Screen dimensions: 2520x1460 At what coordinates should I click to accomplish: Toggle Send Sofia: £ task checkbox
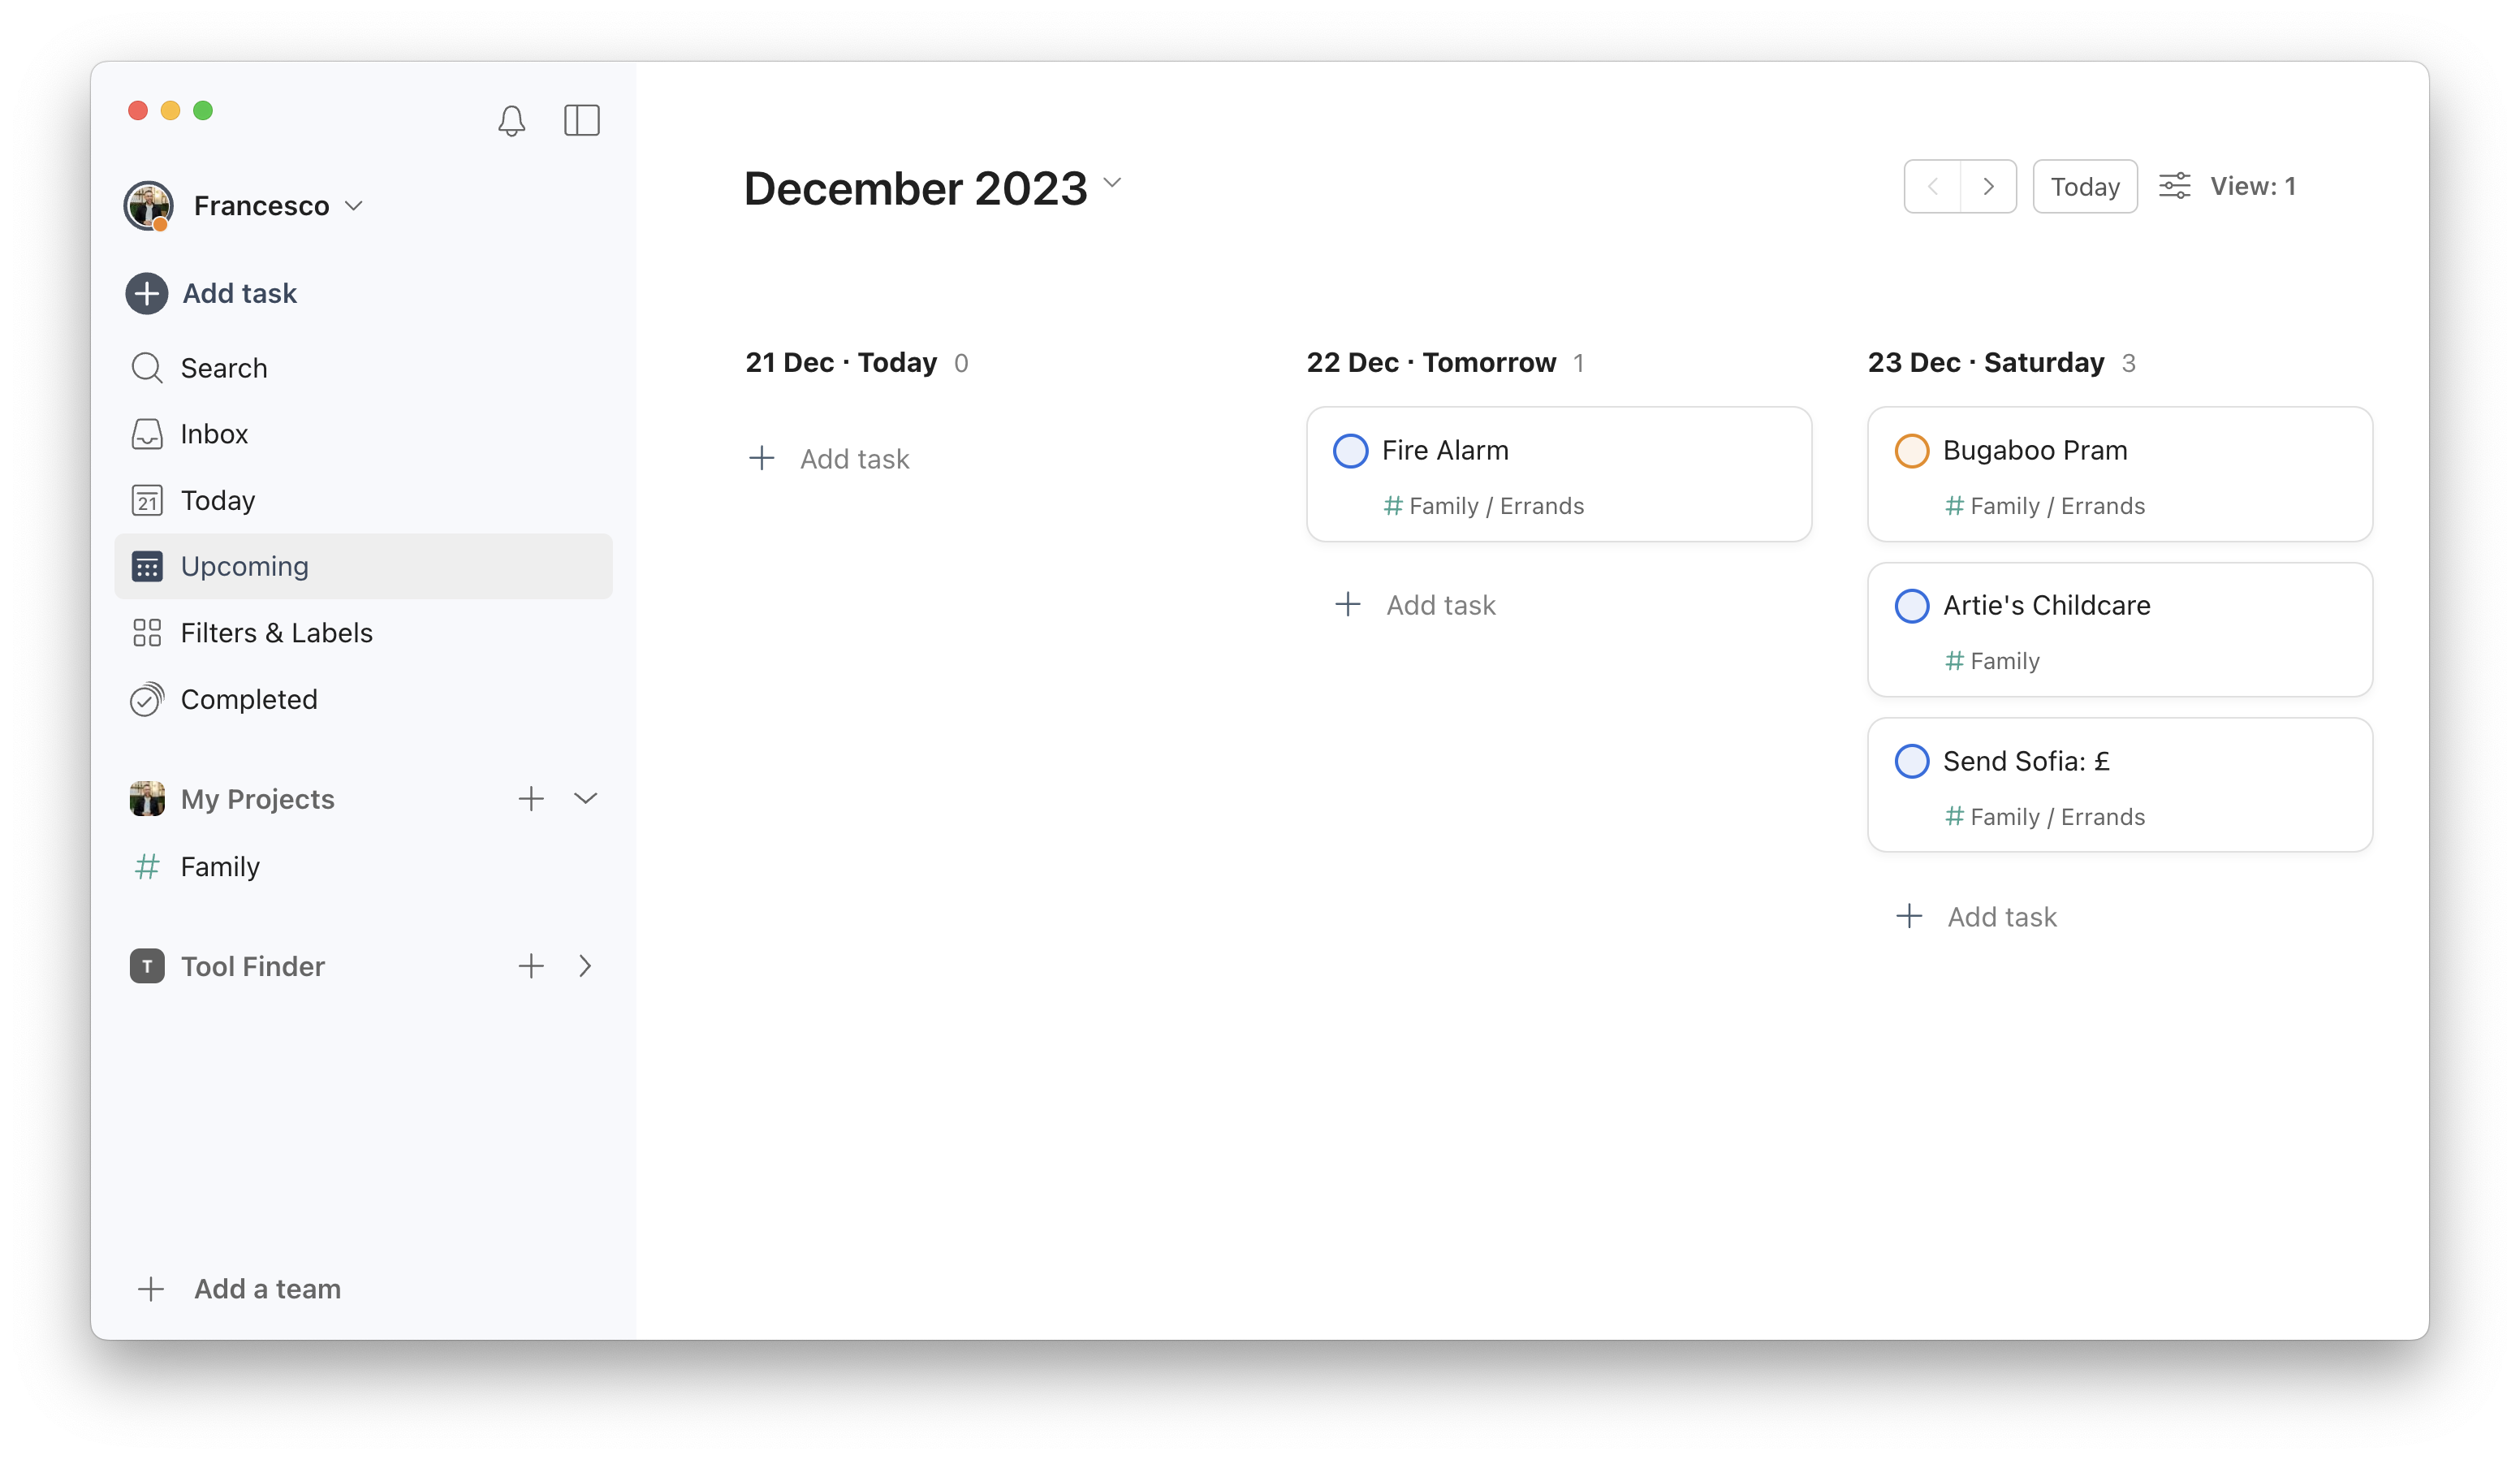(1910, 759)
